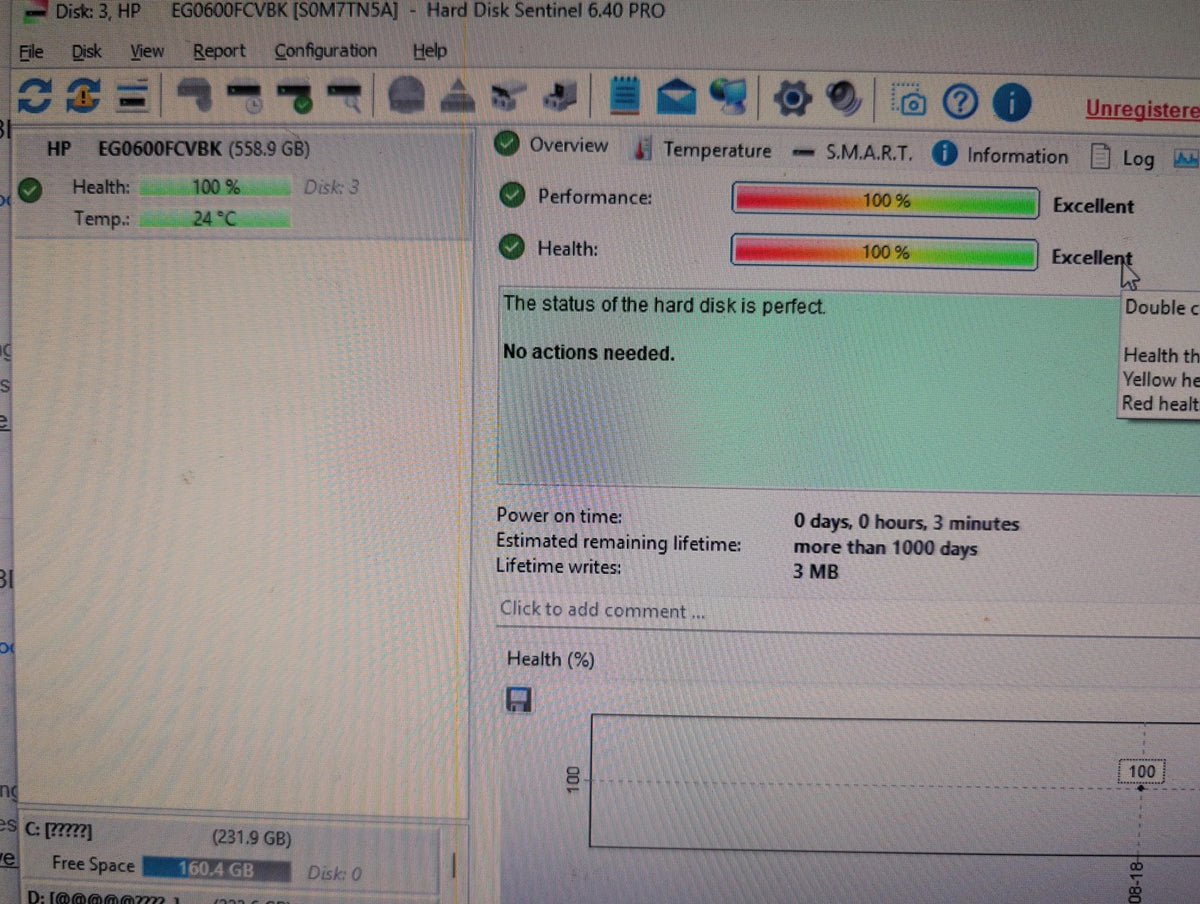Image resolution: width=1200 pixels, height=904 pixels.
Task: Click the Unregistered link
Action: point(1143,109)
